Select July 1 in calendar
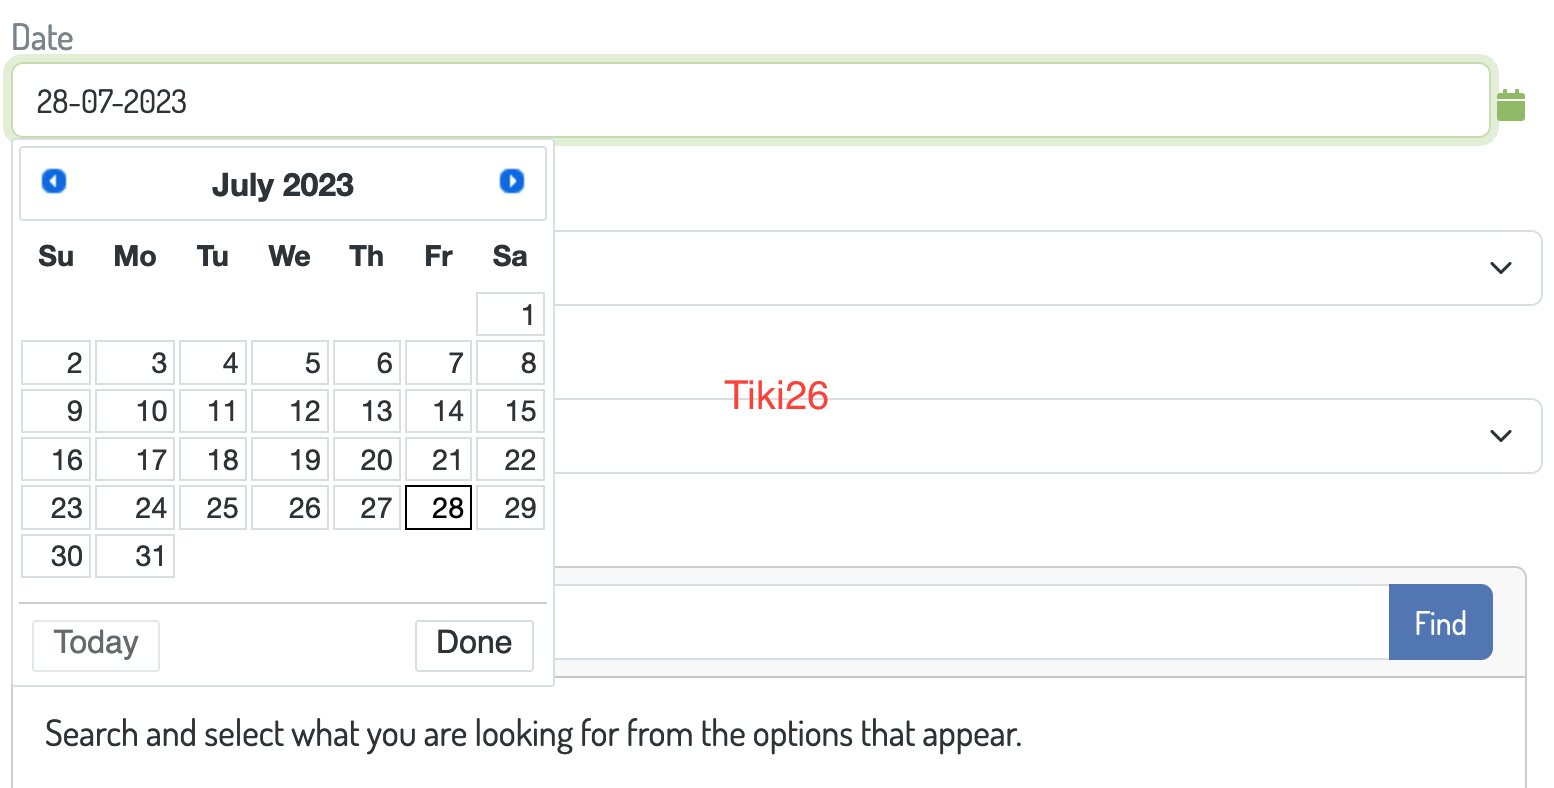Screen dimensions: 1554x788 [511, 314]
